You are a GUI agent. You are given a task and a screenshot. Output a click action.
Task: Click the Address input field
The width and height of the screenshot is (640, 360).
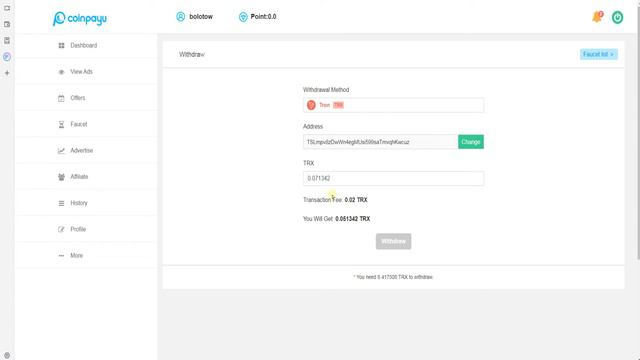click(x=380, y=142)
